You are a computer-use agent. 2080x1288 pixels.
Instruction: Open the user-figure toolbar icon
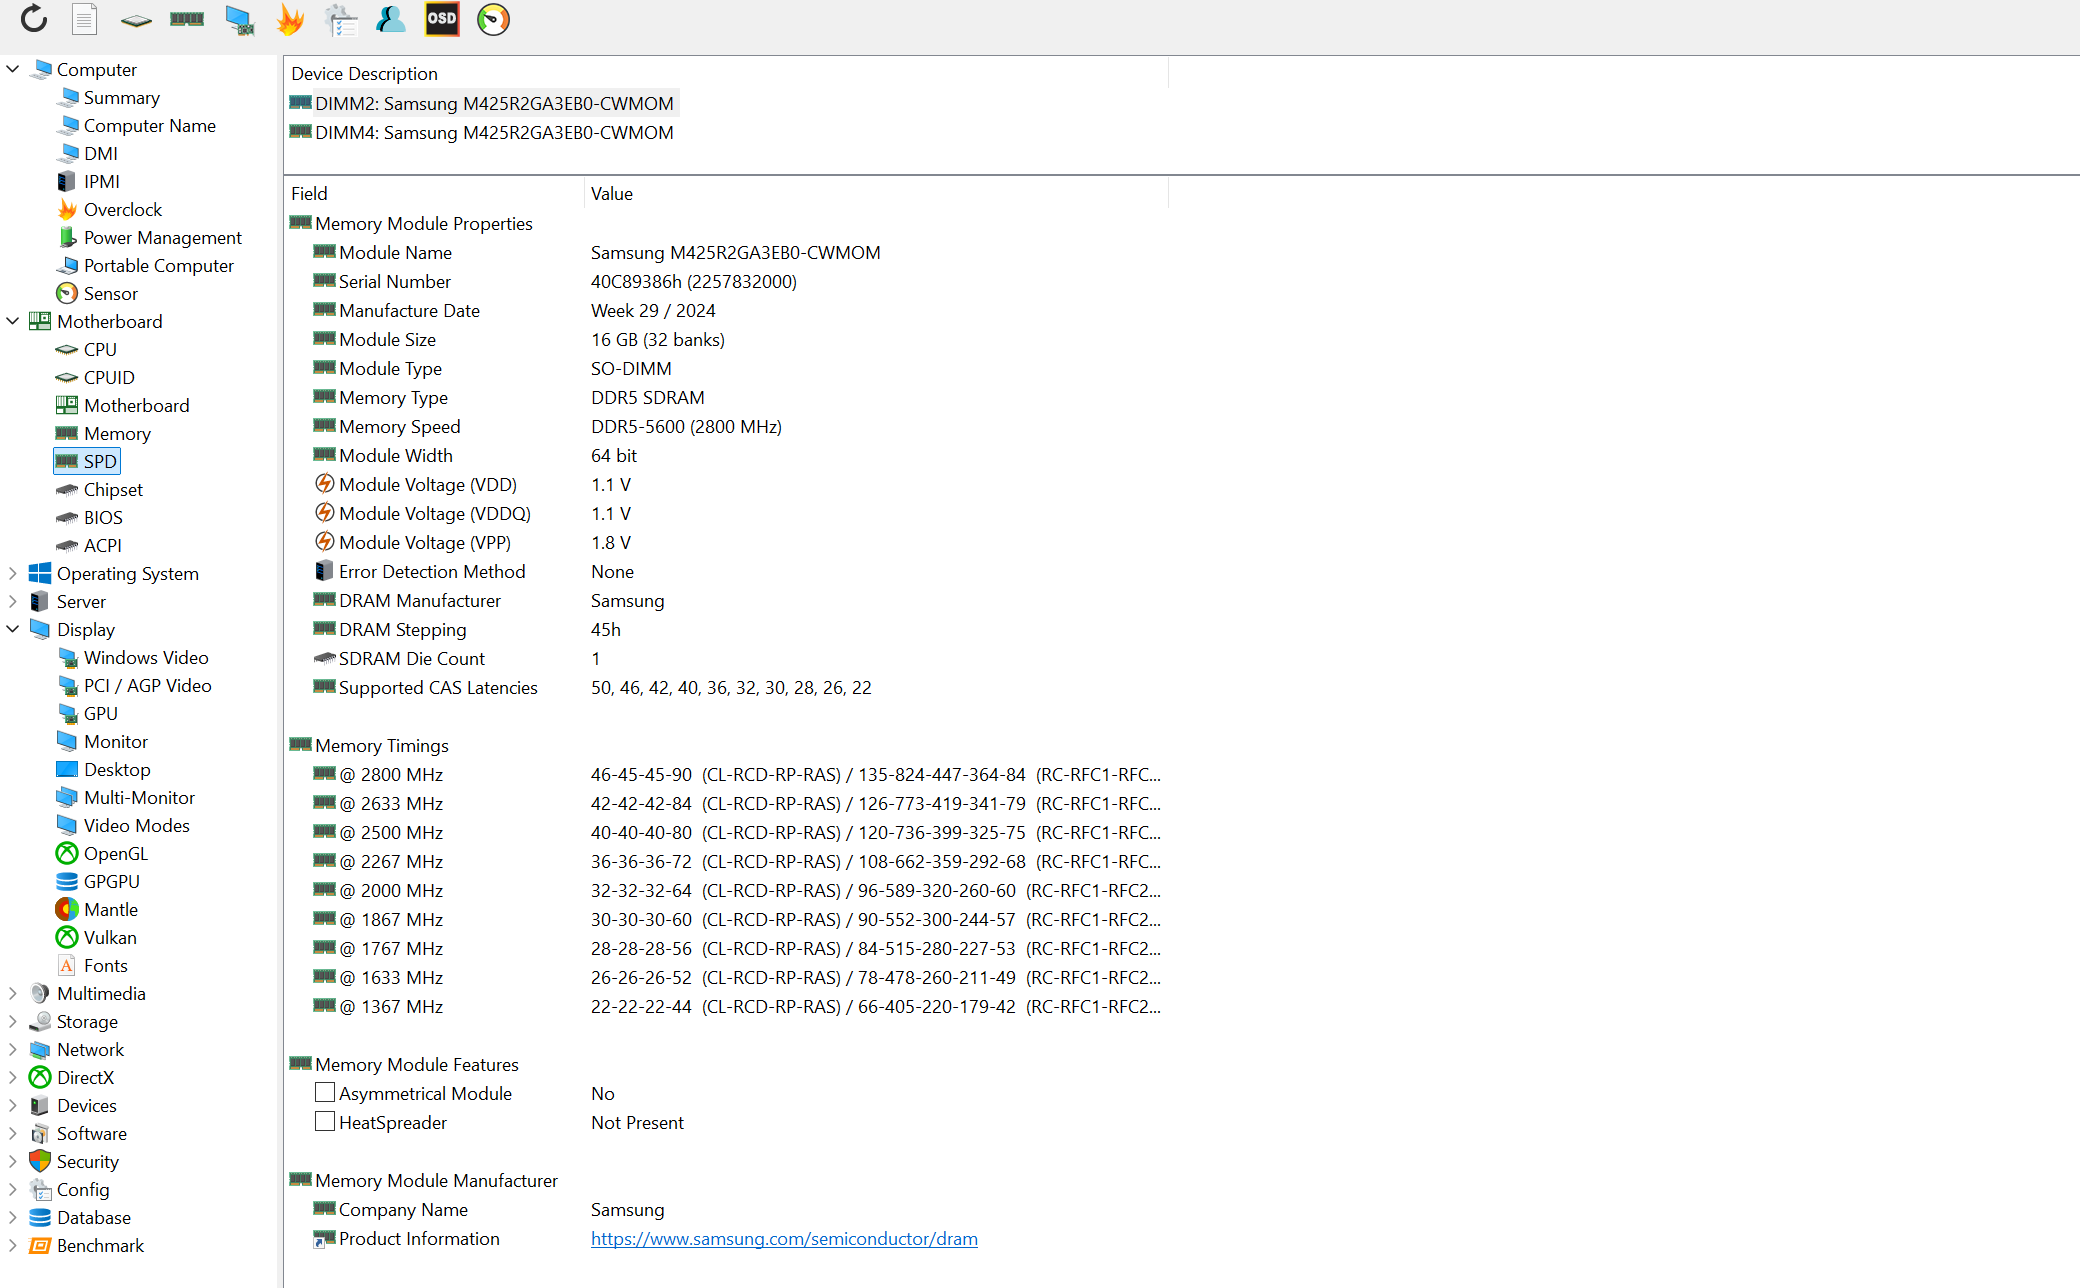coord(390,19)
